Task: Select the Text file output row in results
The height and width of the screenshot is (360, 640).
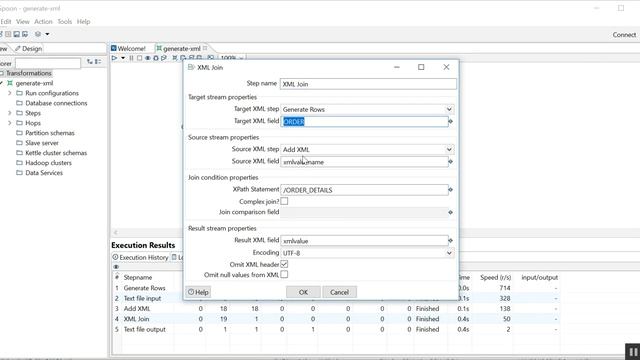Action: coord(336,329)
